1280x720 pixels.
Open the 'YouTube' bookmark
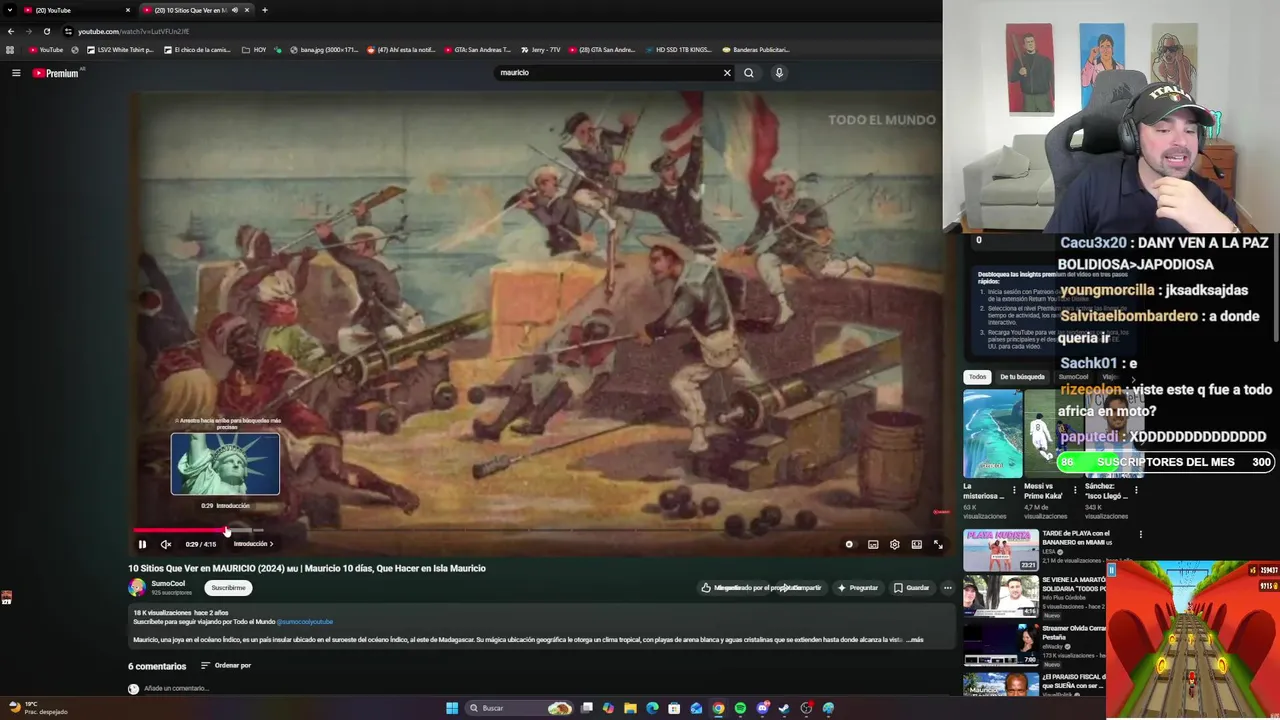click(x=46, y=50)
